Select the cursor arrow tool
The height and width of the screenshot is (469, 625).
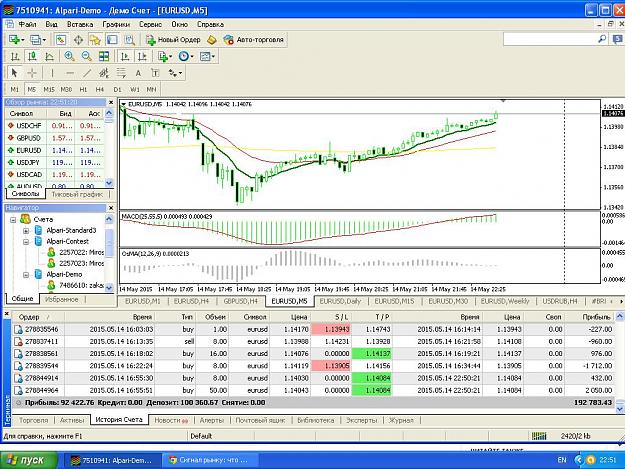(x=15, y=73)
